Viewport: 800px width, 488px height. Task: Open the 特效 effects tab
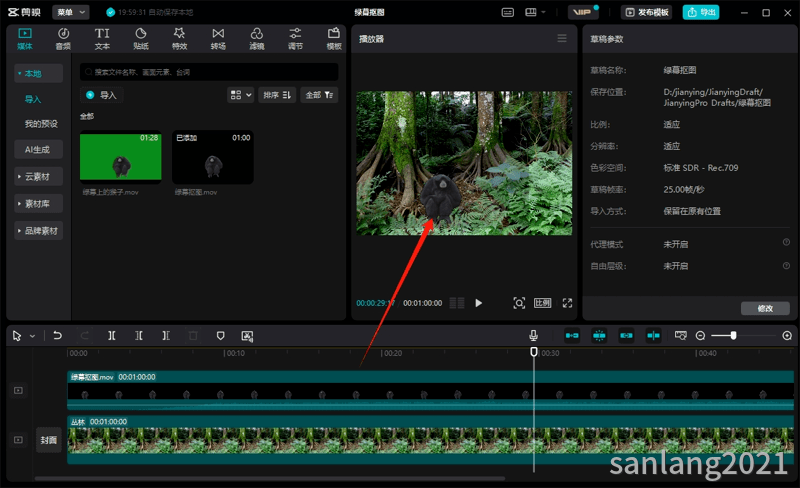coord(179,39)
